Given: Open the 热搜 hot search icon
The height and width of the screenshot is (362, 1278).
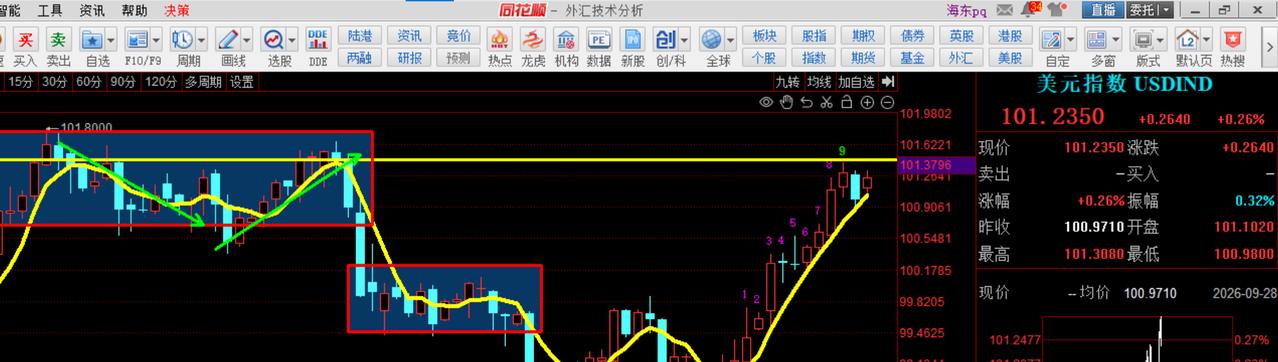Looking at the screenshot, I should pyautogui.click(x=1233, y=40).
